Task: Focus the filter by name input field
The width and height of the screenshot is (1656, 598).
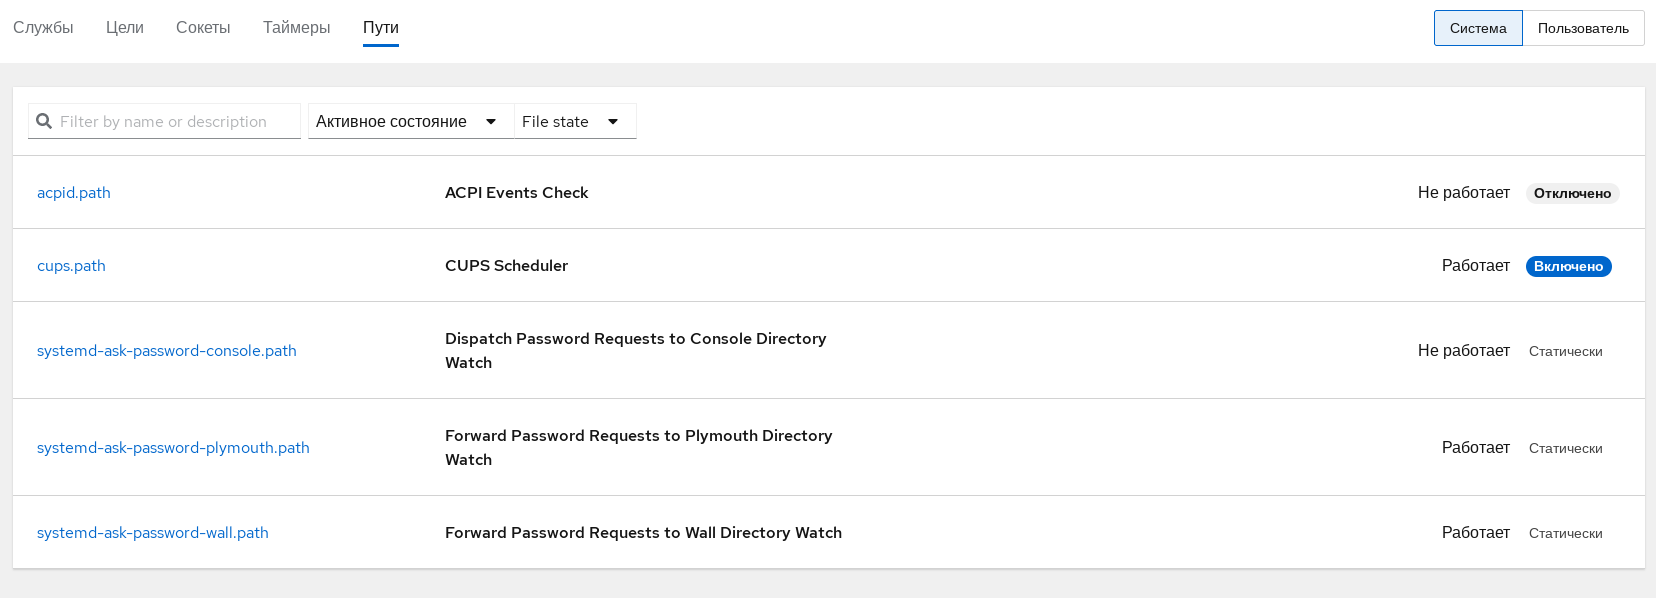Action: click(x=175, y=121)
